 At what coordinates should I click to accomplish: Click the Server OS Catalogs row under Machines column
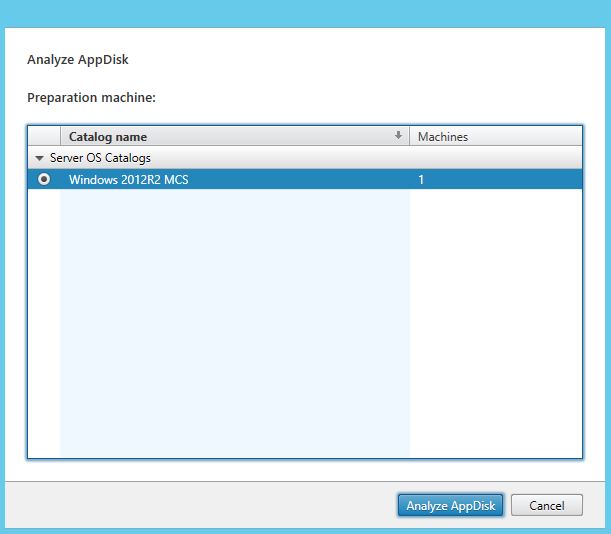point(495,158)
